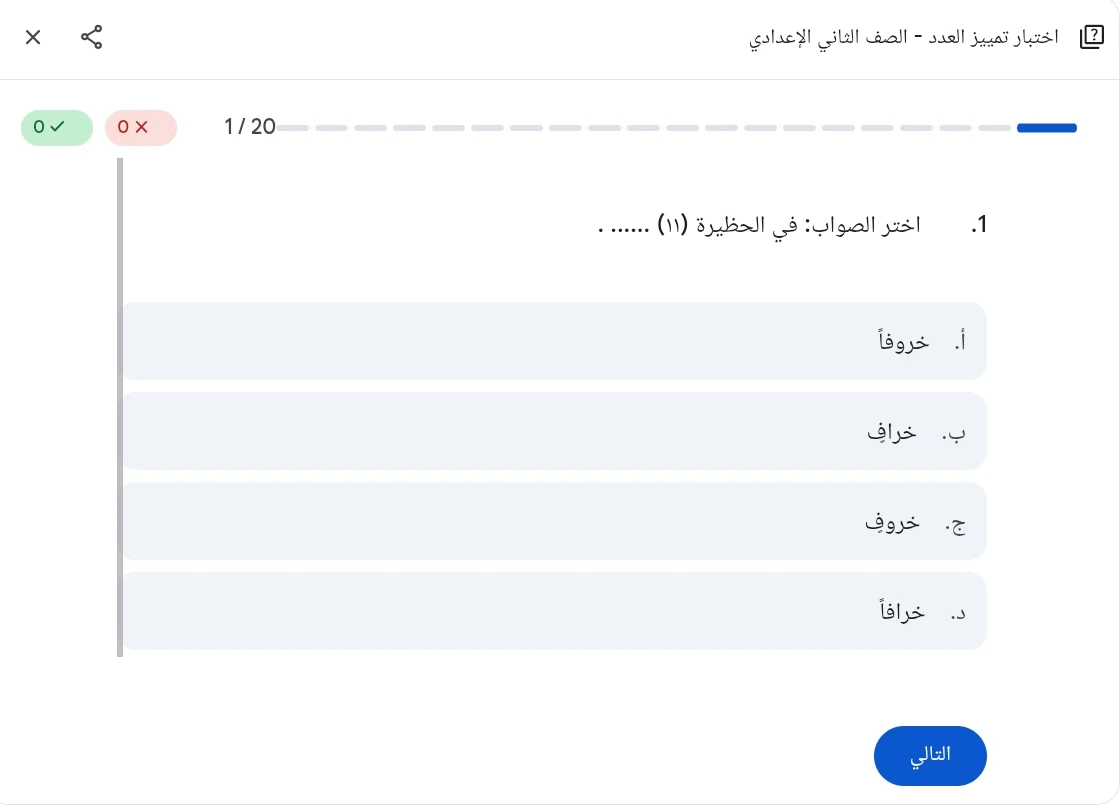The height and width of the screenshot is (807, 1120).
Task: Click the red X wrong-answers badge
Action: click(141, 128)
